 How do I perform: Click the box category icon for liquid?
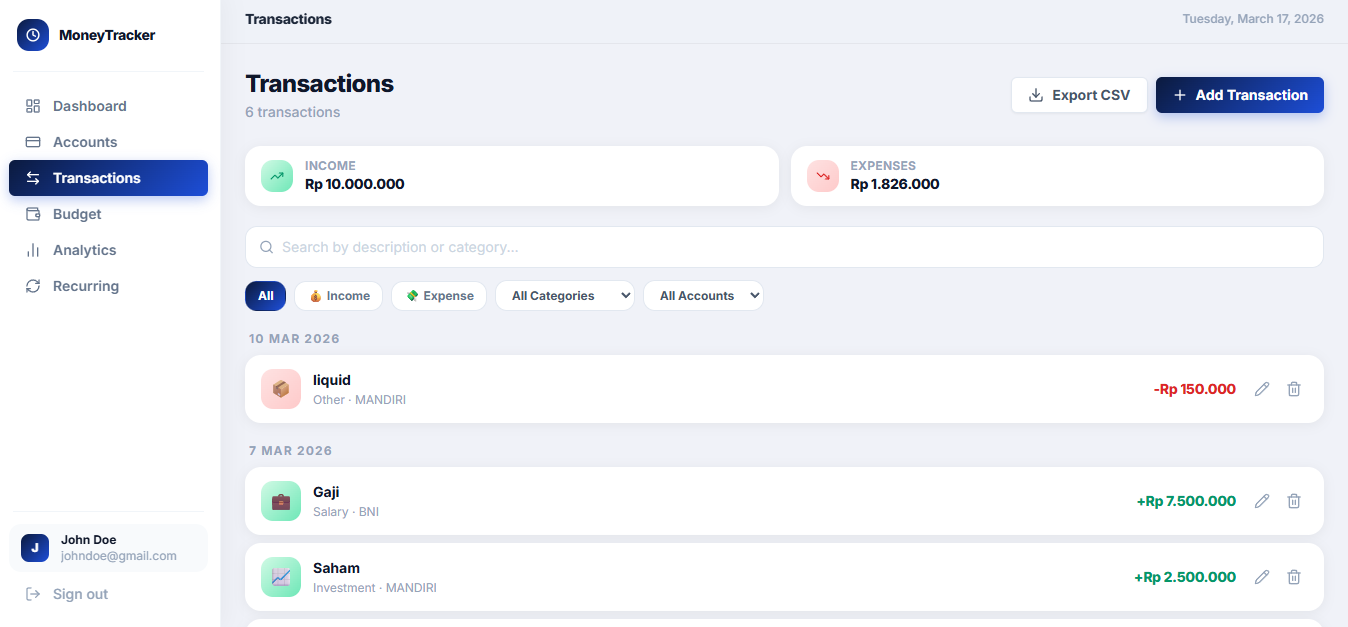tap(281, 389)
